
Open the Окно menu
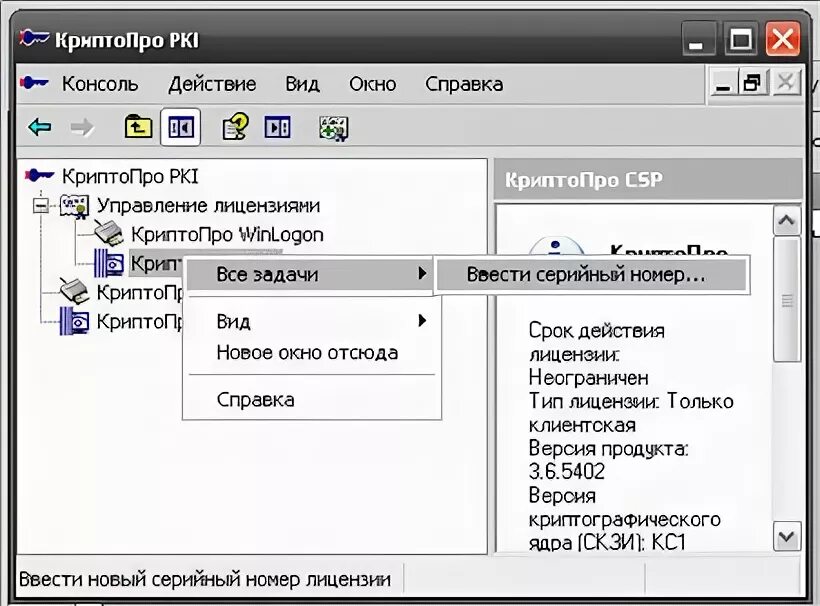tap(373, 84)
